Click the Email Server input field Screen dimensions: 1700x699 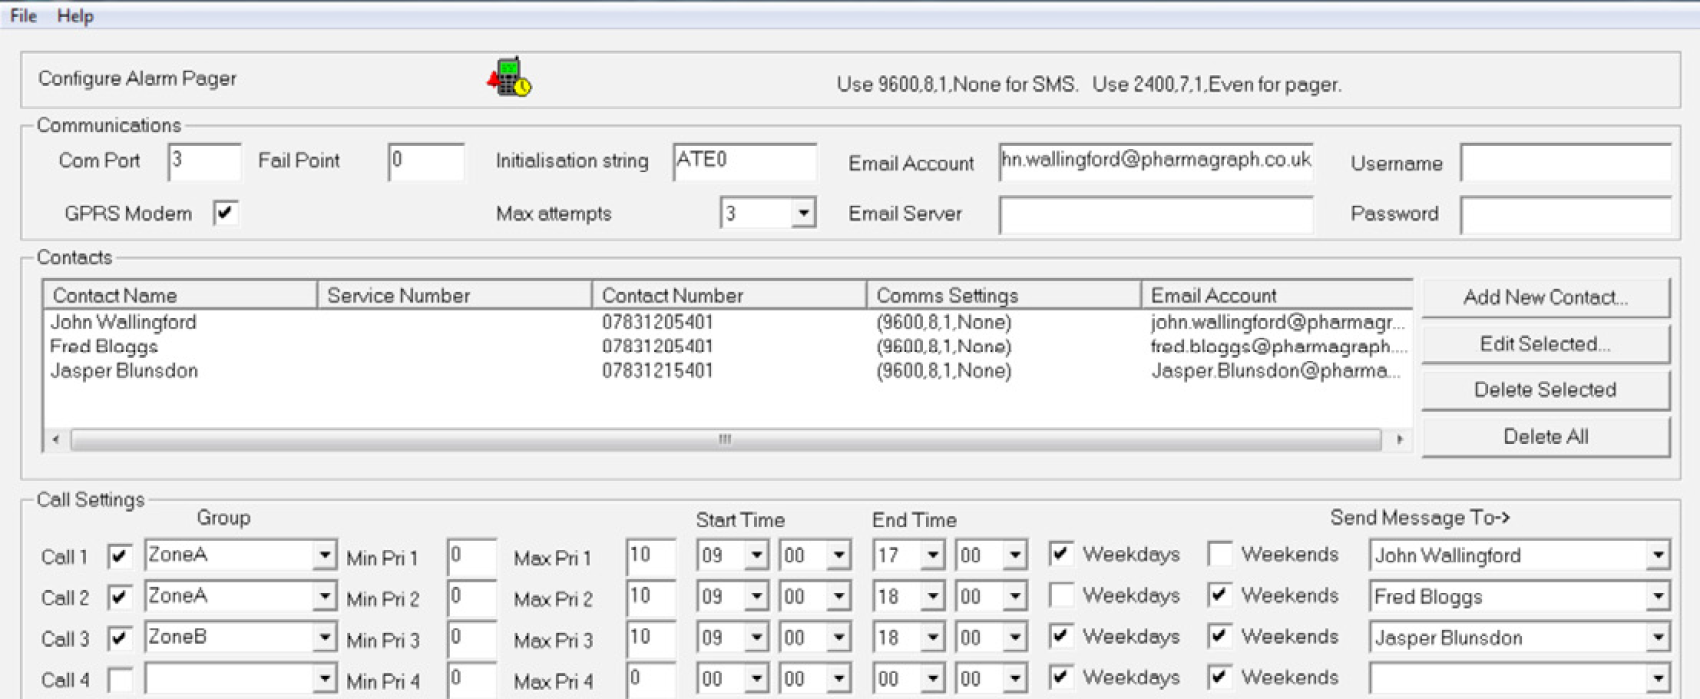[1156, 214]
